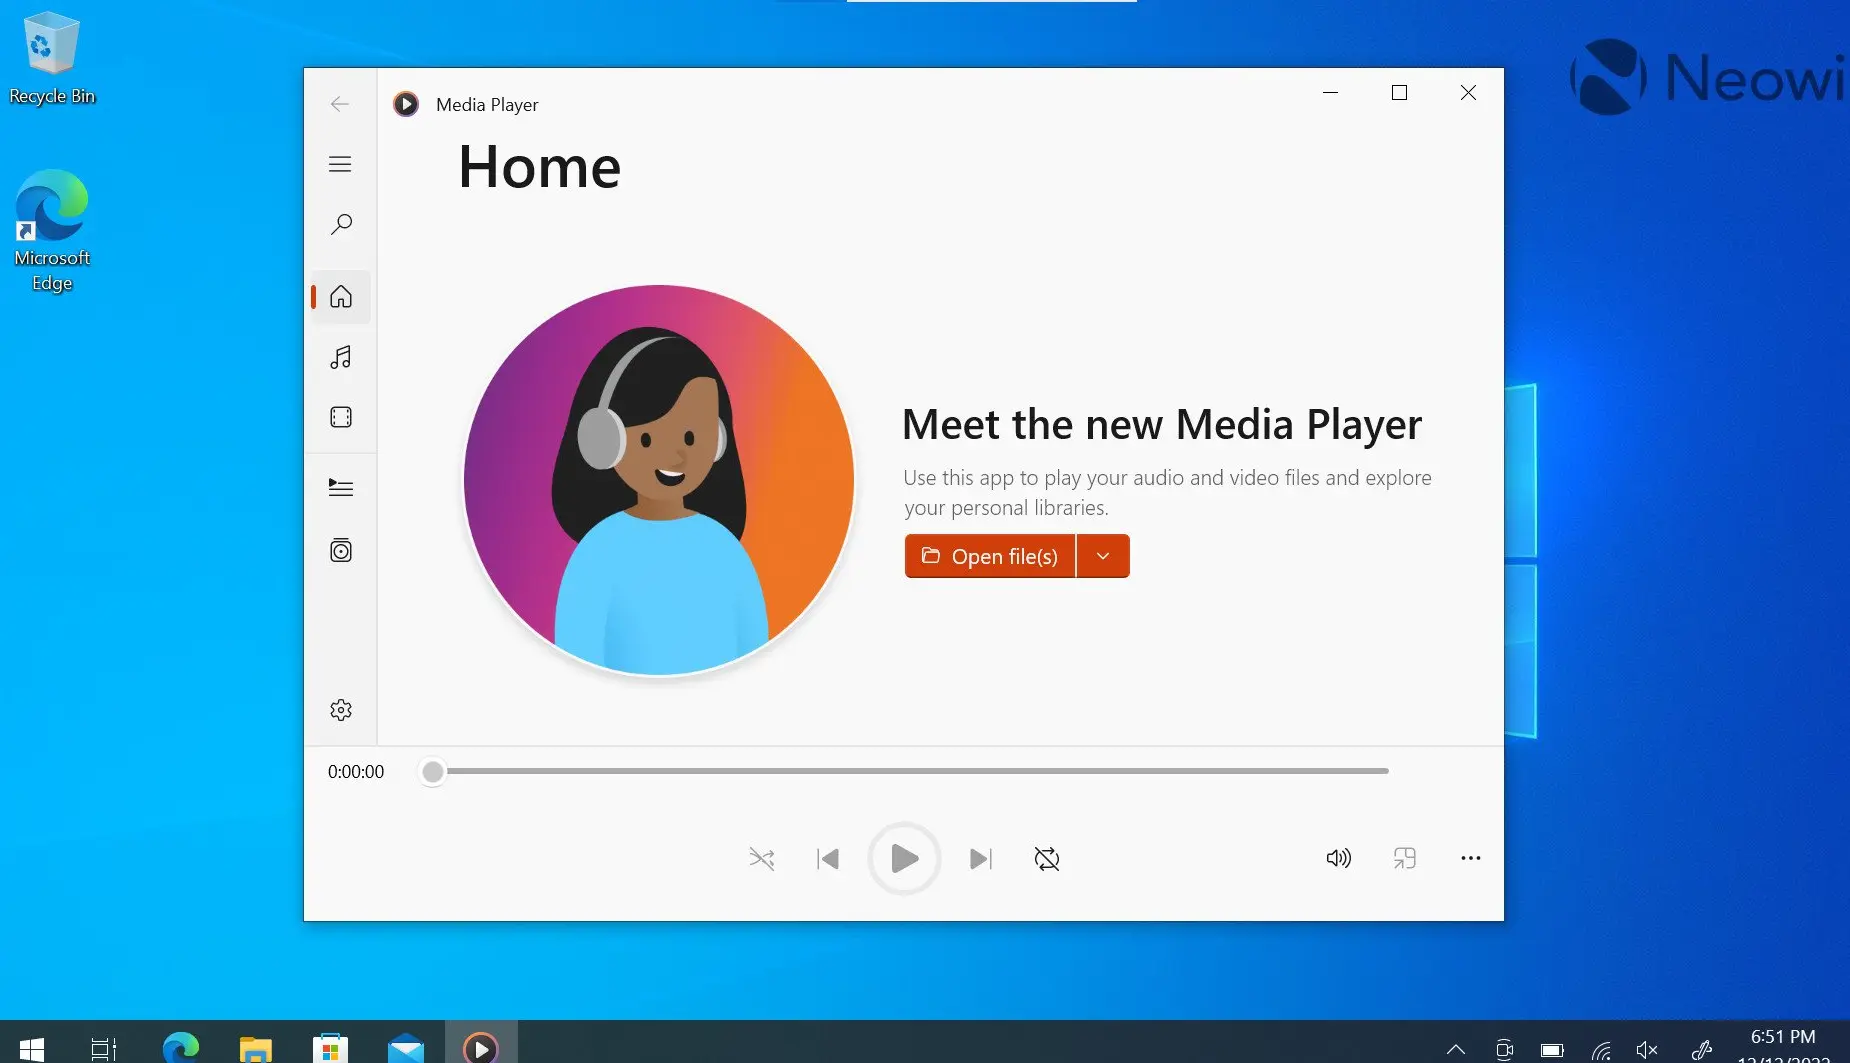Screen dimensions: 1850x1063
Task: Open the Play queue sidebar icon
Action: pyautogui.click(x=341, y=488)
